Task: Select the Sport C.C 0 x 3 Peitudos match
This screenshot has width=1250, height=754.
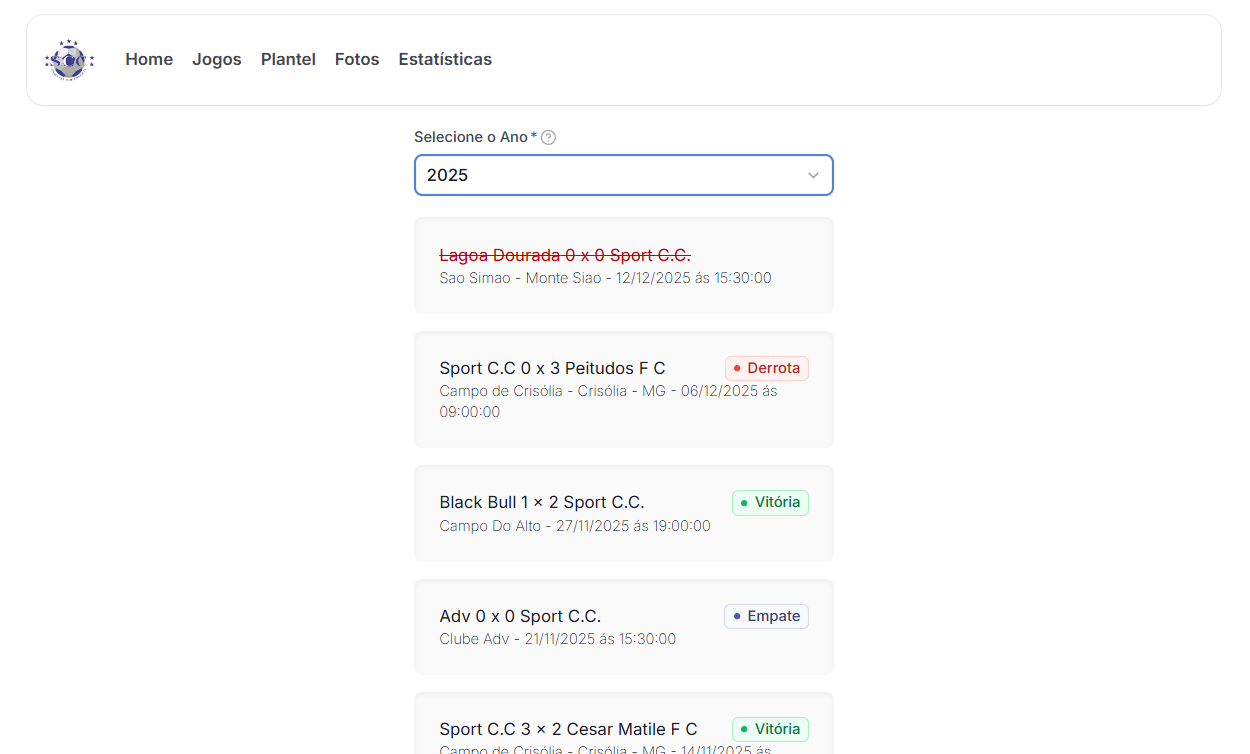Action: click(552, 369)
